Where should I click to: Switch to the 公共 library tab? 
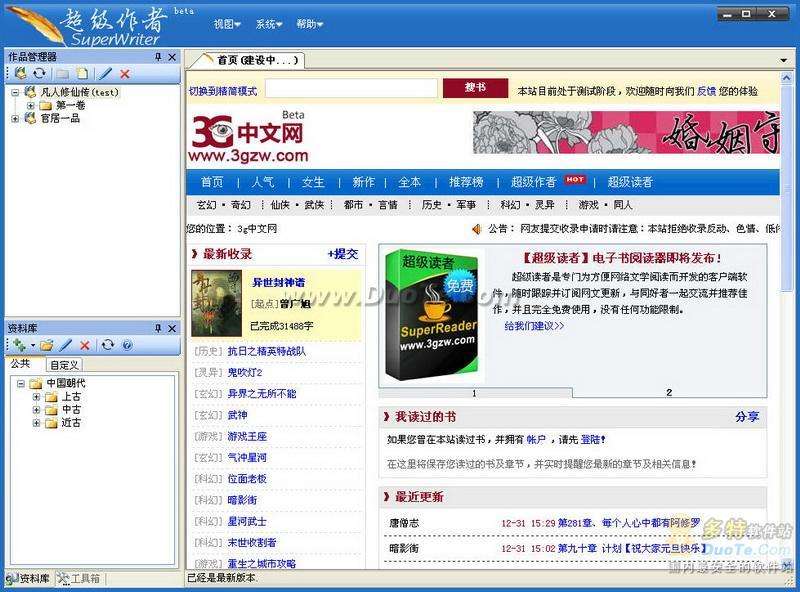20,364
